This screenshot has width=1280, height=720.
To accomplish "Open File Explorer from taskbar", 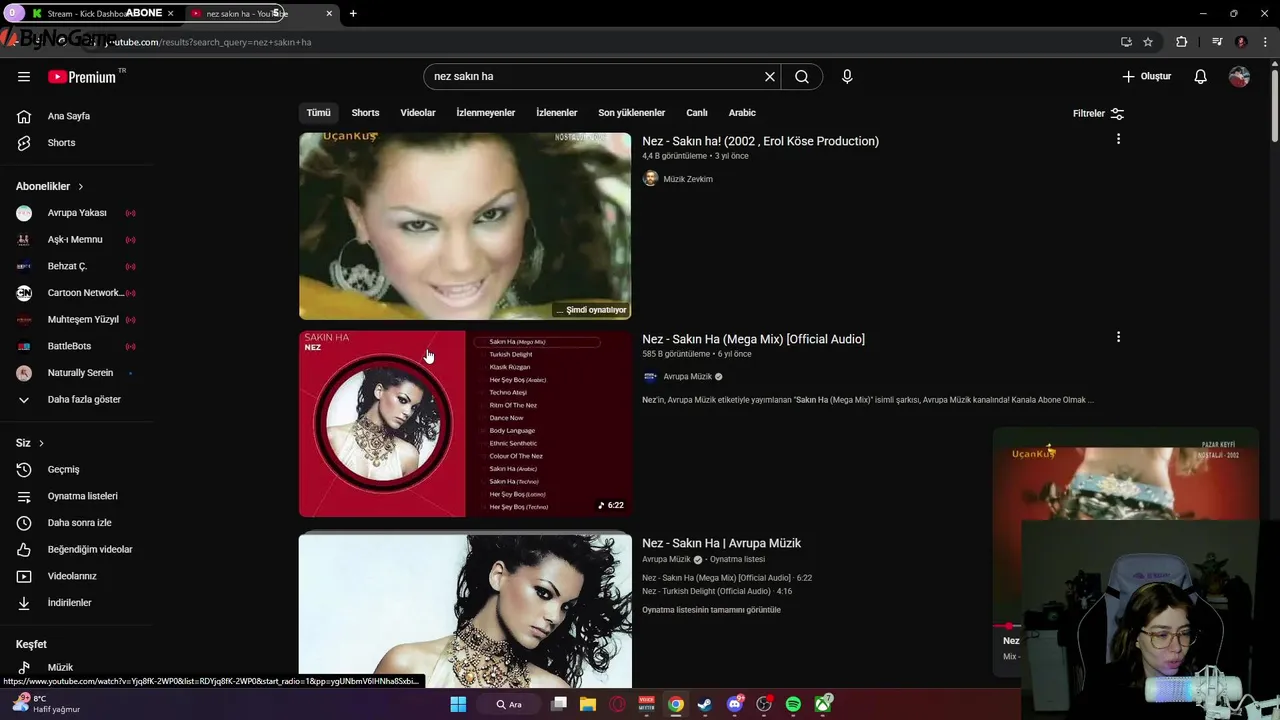I will point(588,704).
